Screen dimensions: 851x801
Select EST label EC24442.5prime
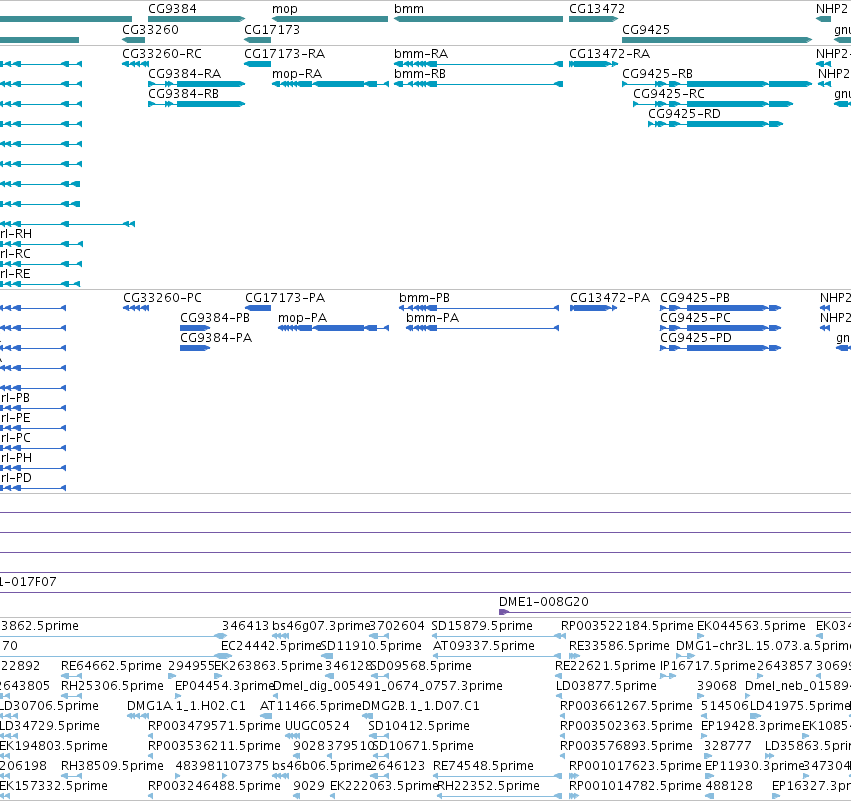click(271, 646)
